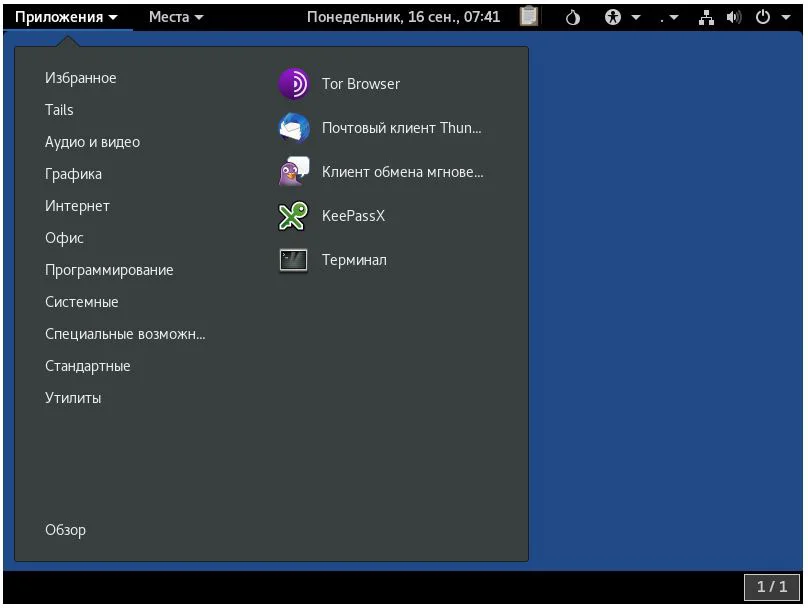The image size is (808, 608).
Task: Open the power system menu dropdown
Action: (x=770, y=17)
